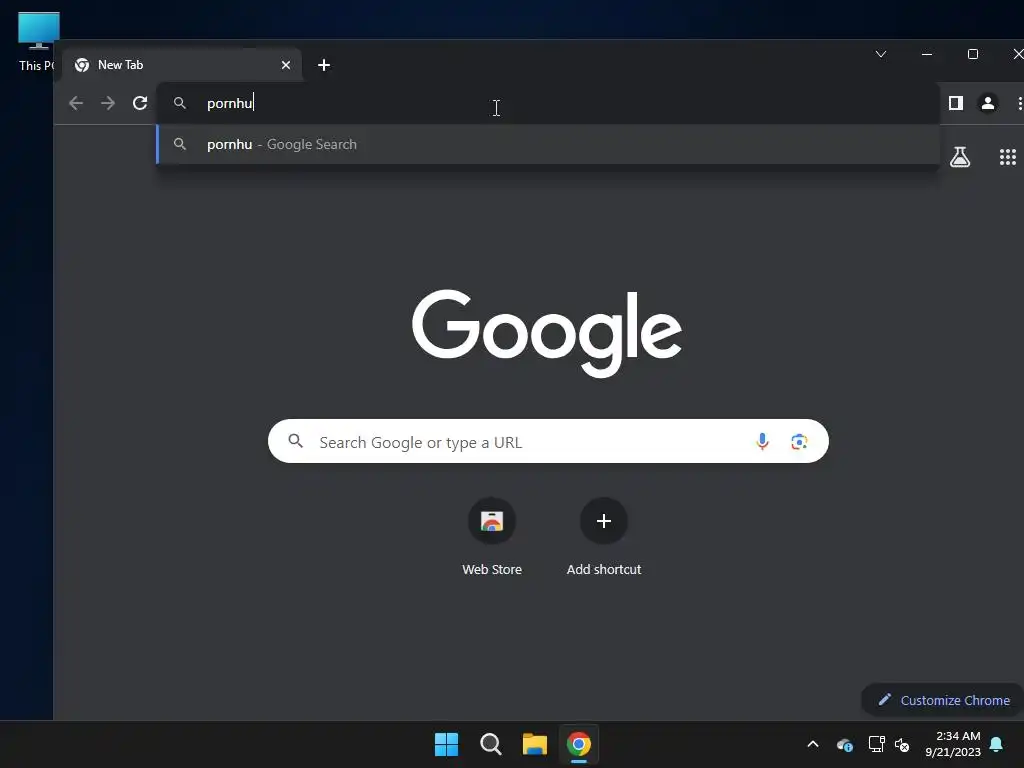The height and width of the screenshot is (768, 1024).
Task: Click the Google search box on page
Action: tap(548, 441)
